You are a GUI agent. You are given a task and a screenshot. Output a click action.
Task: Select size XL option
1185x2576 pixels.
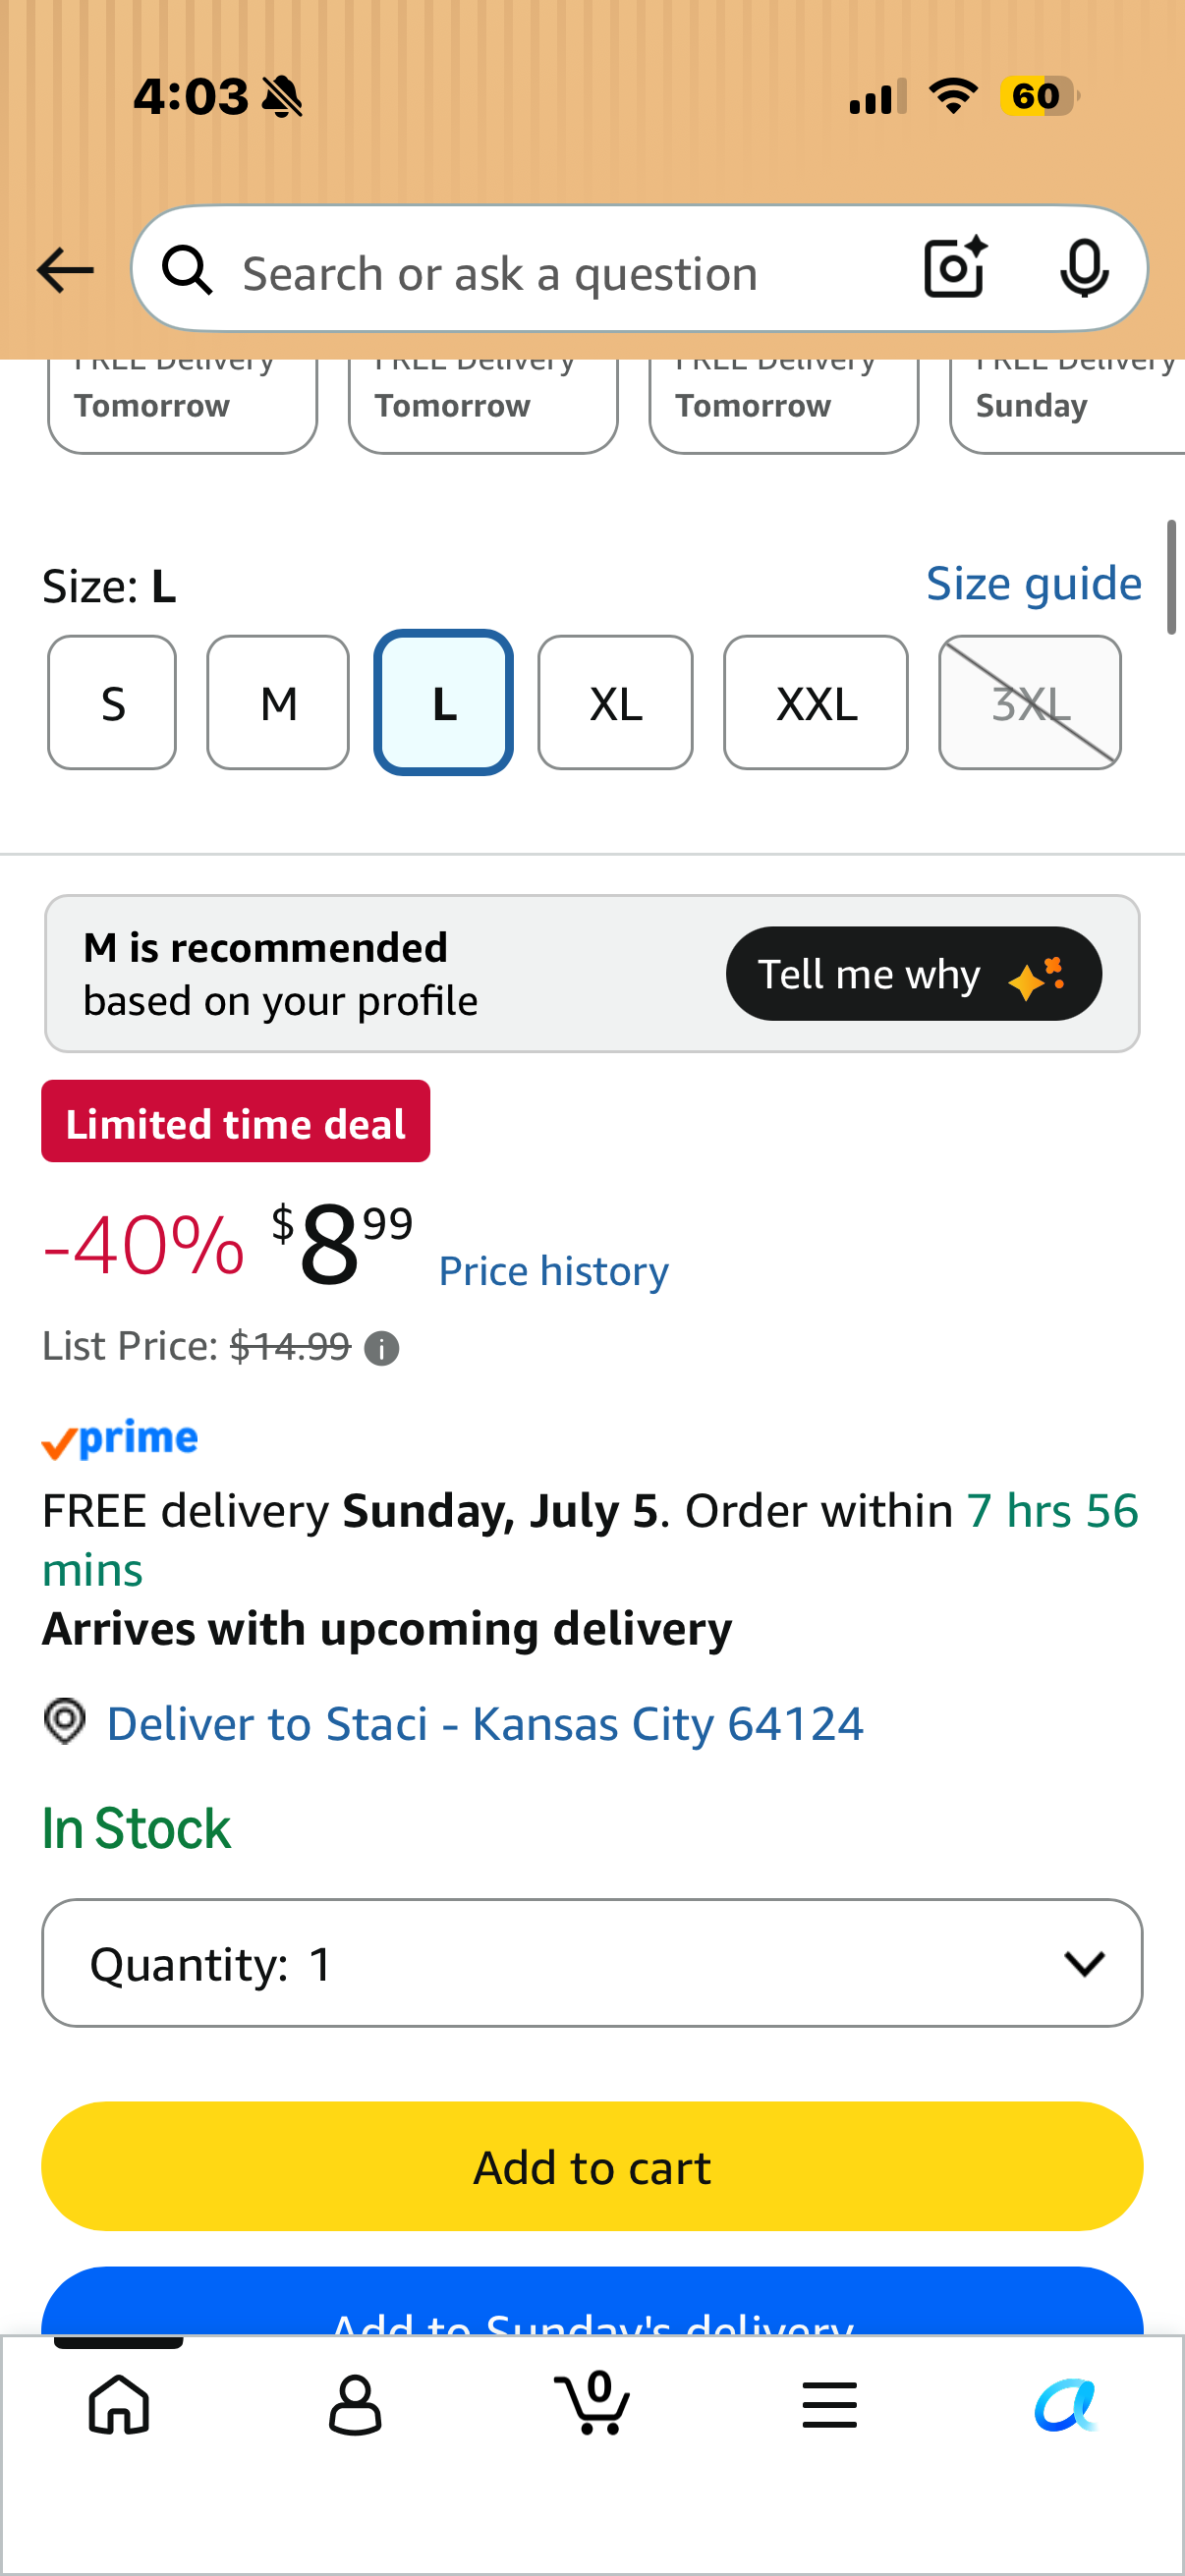click(x=615, y=703)
